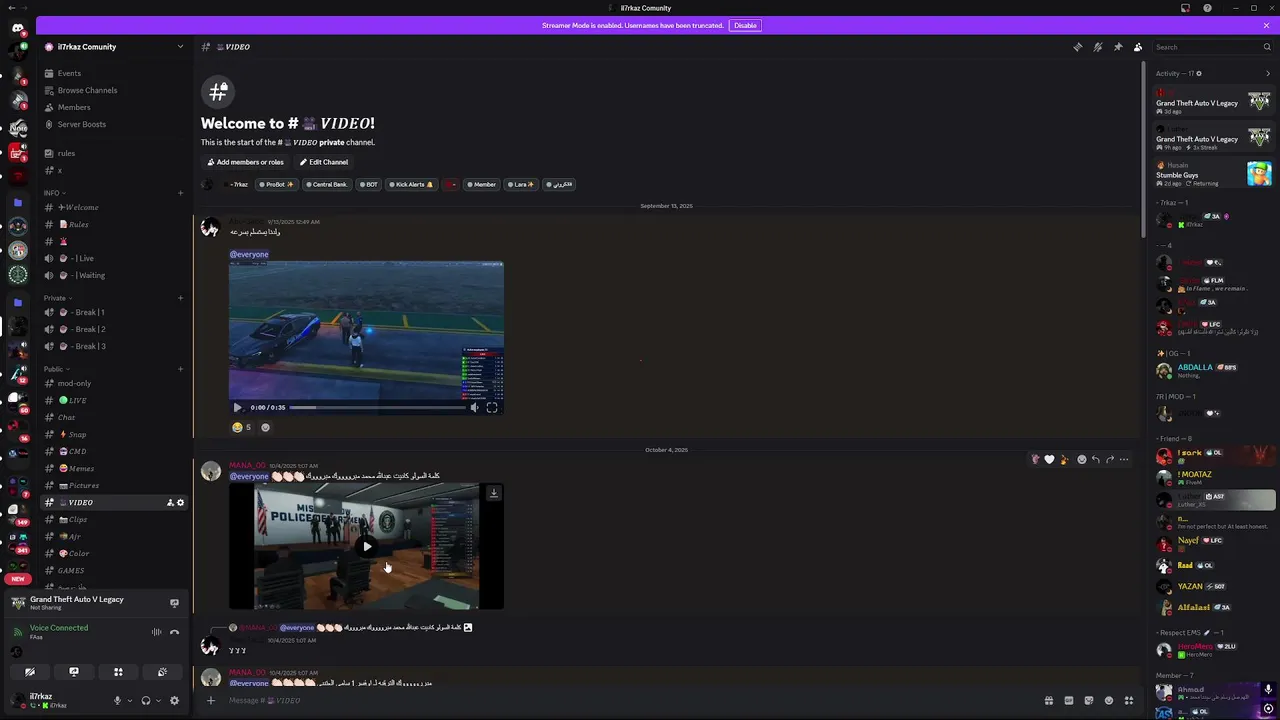Click message attachment plus button
Screen dimensions: 1280x720
[x=211, y=700]
